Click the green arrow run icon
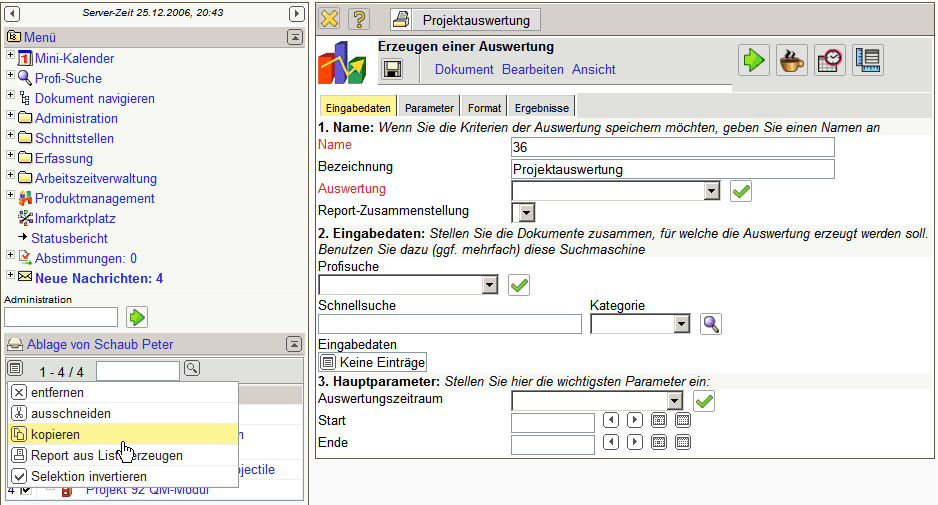The height and width of the screenshot is (505, 938). pos(753,60)
